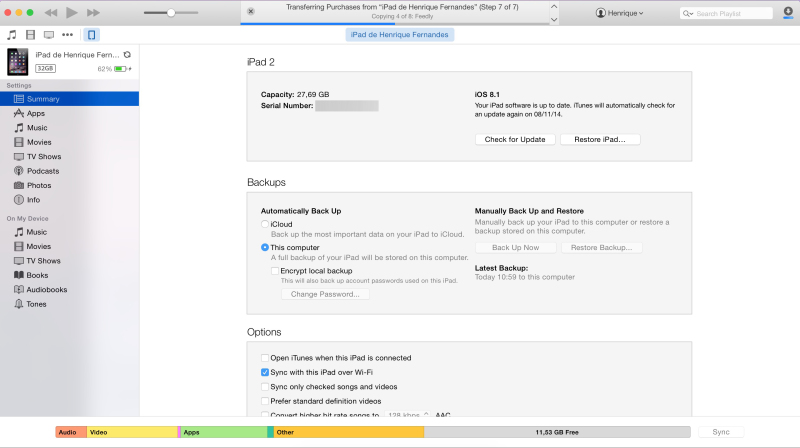The width and height of the screenshot is (800, 448).
Task: Click the fast-forward playback button
Action: point(93,13)
